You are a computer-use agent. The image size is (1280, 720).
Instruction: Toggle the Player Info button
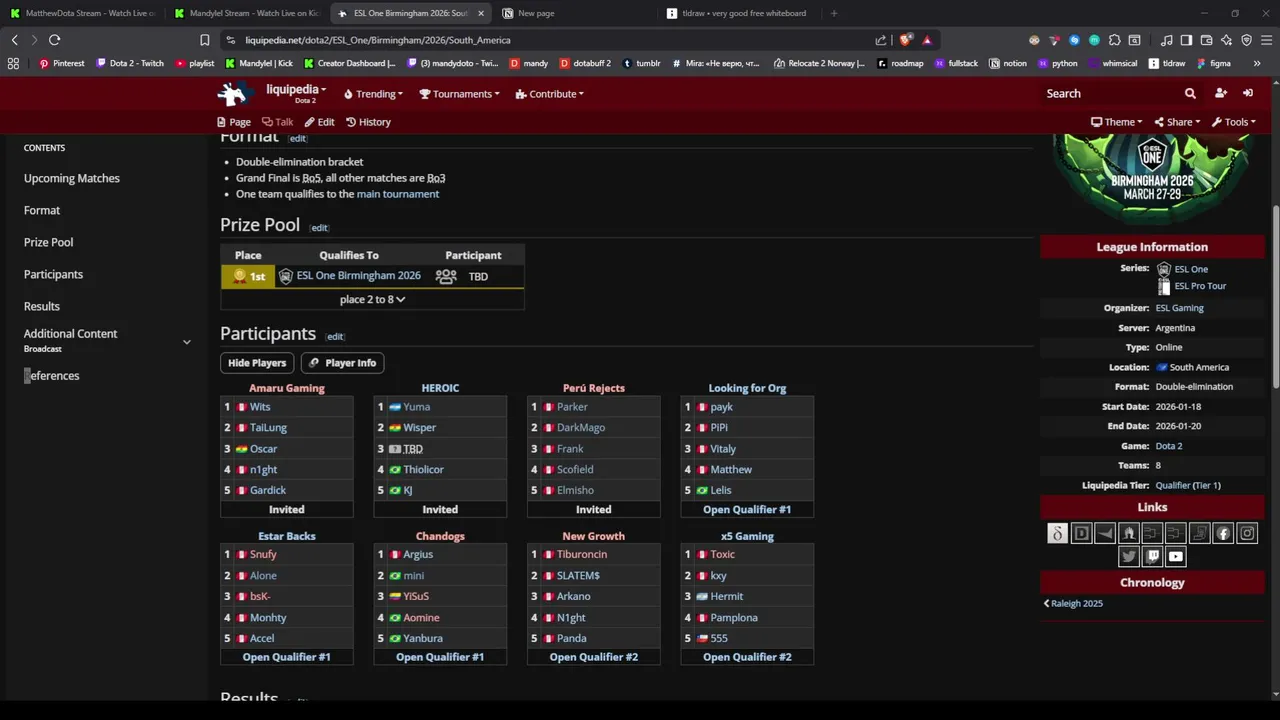(x=342, y=363)
